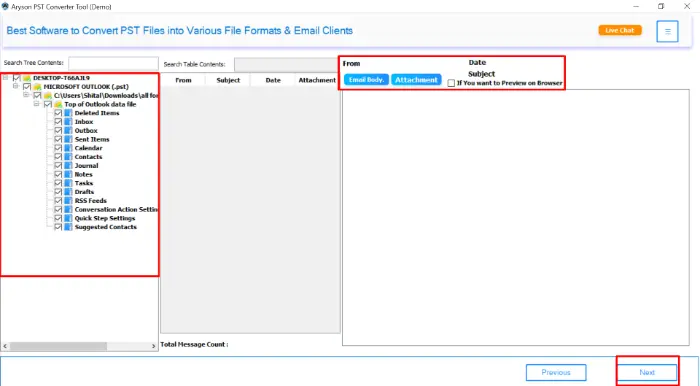Sort by the Subject column header
Viewport: 700px width, 386px height.
pyautogui.click(x=228, y=80)
